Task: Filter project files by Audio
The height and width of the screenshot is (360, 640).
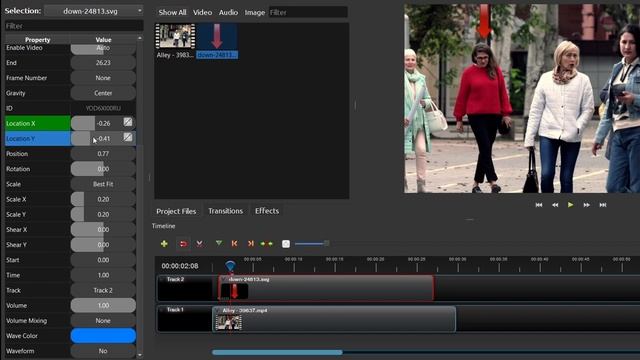Action: click(228, 12)
